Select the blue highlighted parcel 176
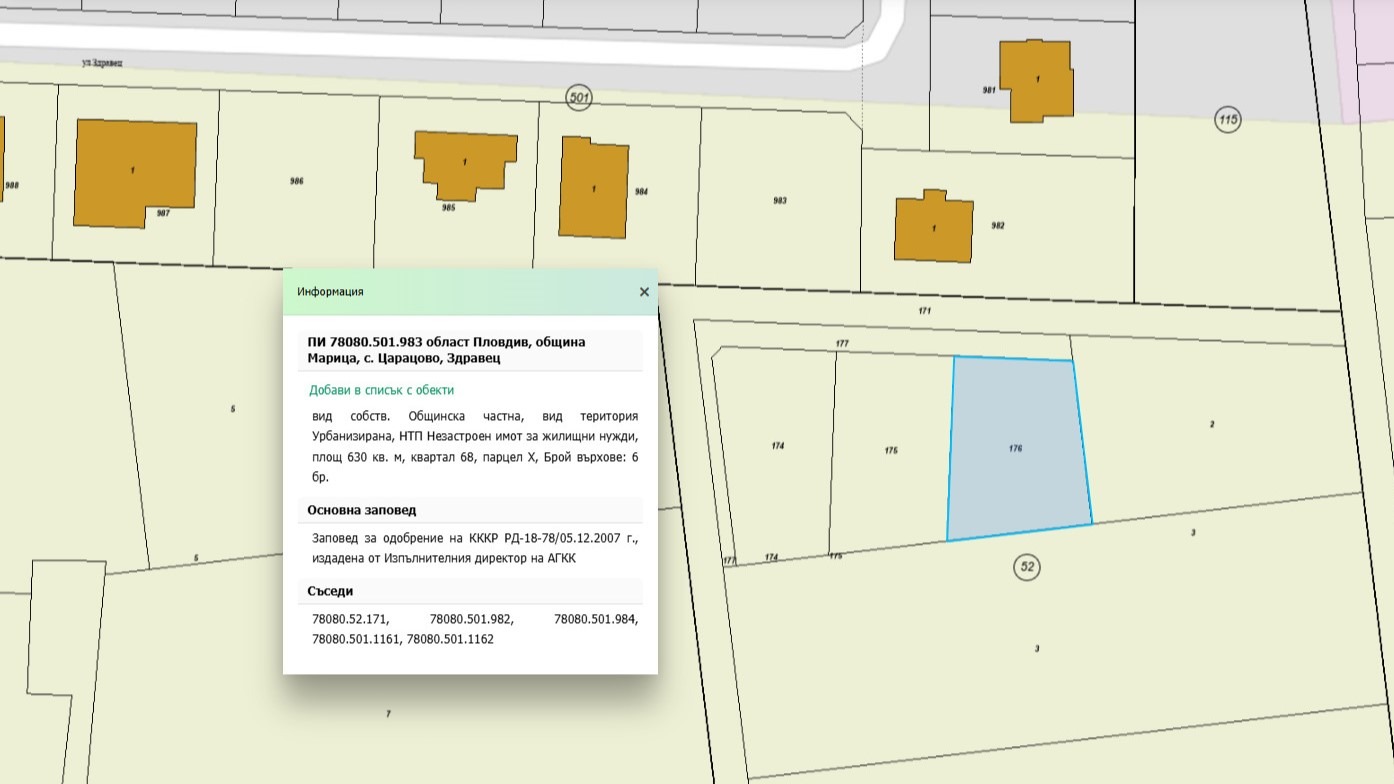 tap(1017, 450)
